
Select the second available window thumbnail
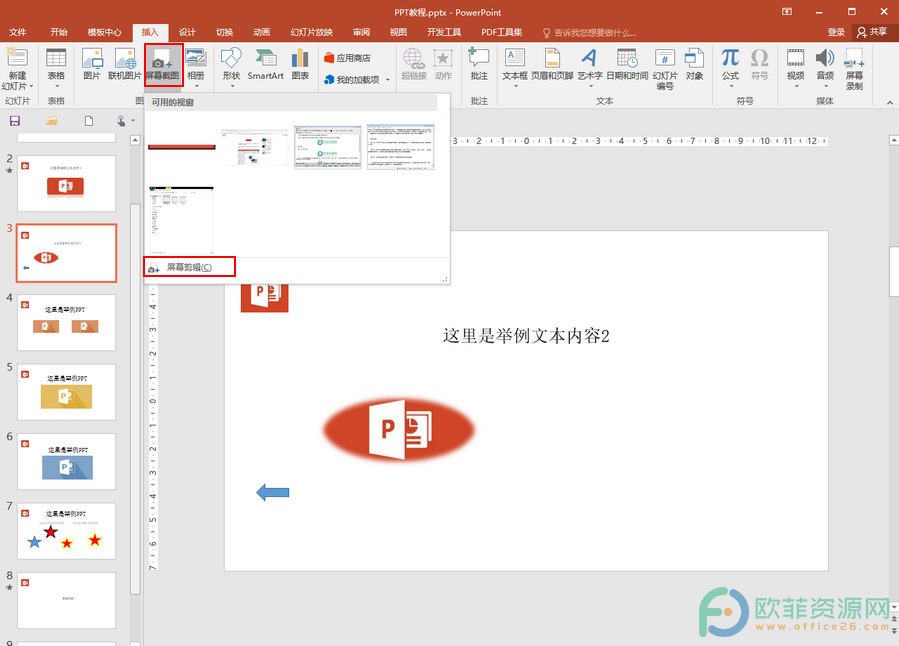tap(255, 147)
